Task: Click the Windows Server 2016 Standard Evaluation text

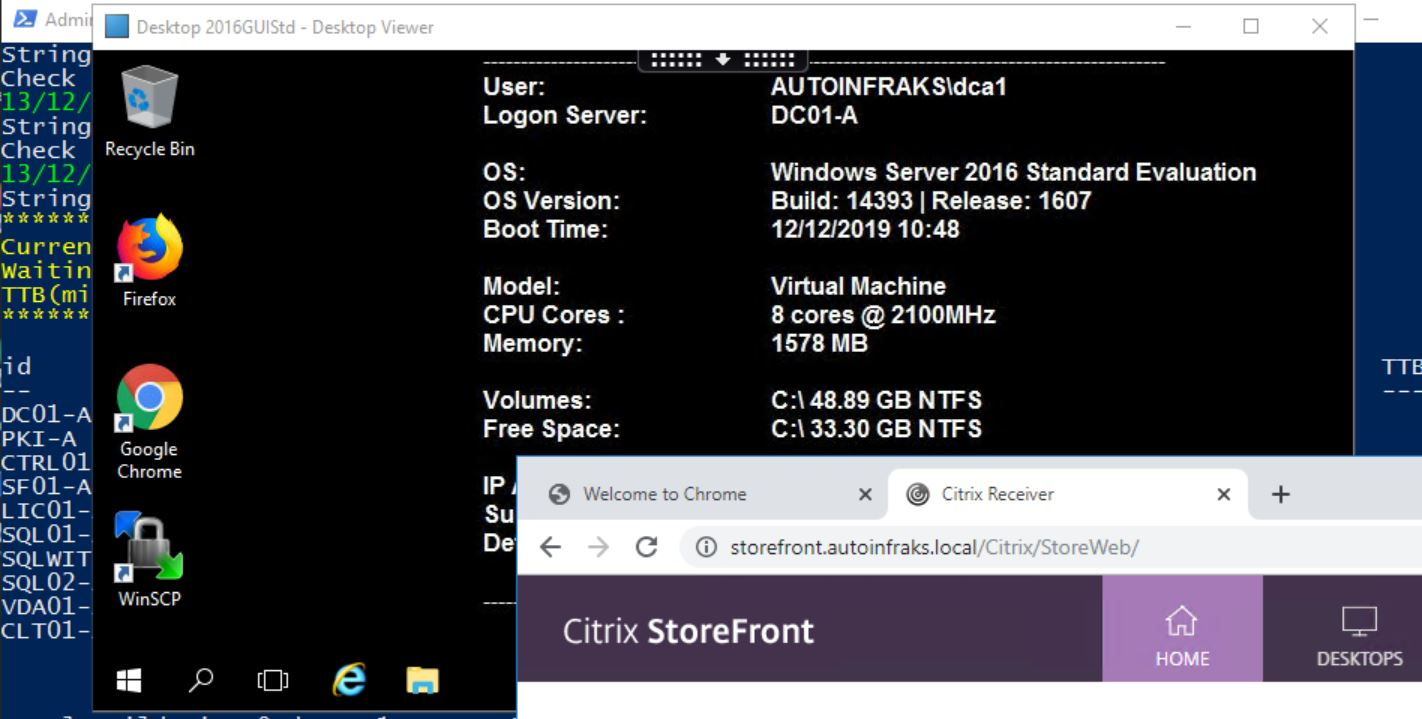Action: point(1013,172)
